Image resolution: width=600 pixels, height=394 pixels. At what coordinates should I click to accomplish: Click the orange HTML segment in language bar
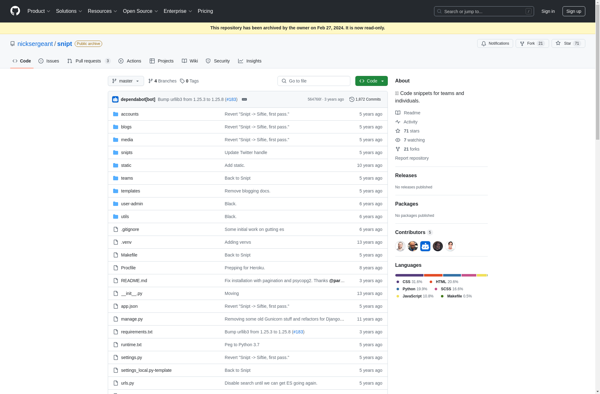(x=433, y=275)
